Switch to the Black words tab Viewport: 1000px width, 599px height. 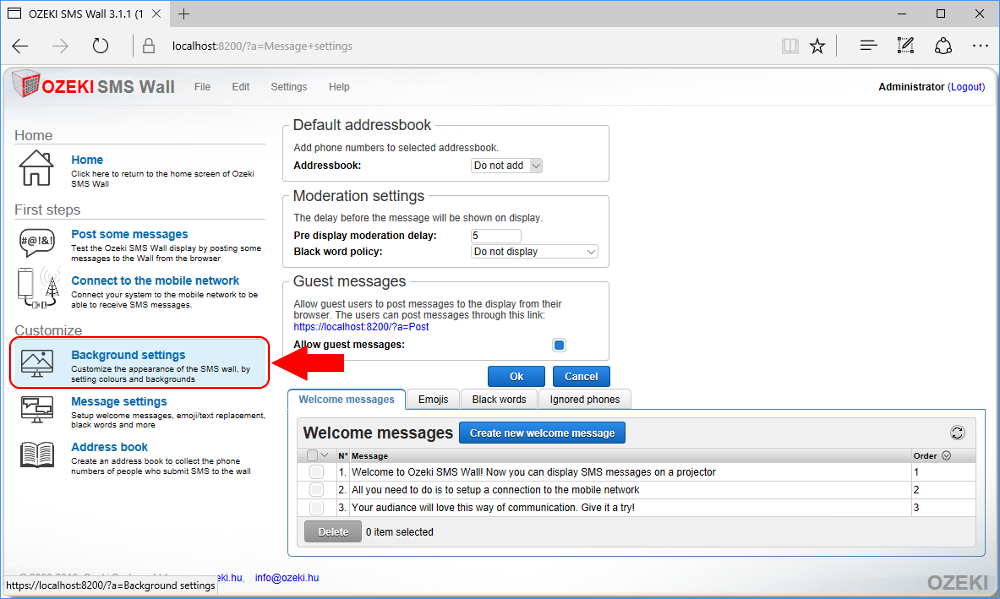[x=499, y=399]
